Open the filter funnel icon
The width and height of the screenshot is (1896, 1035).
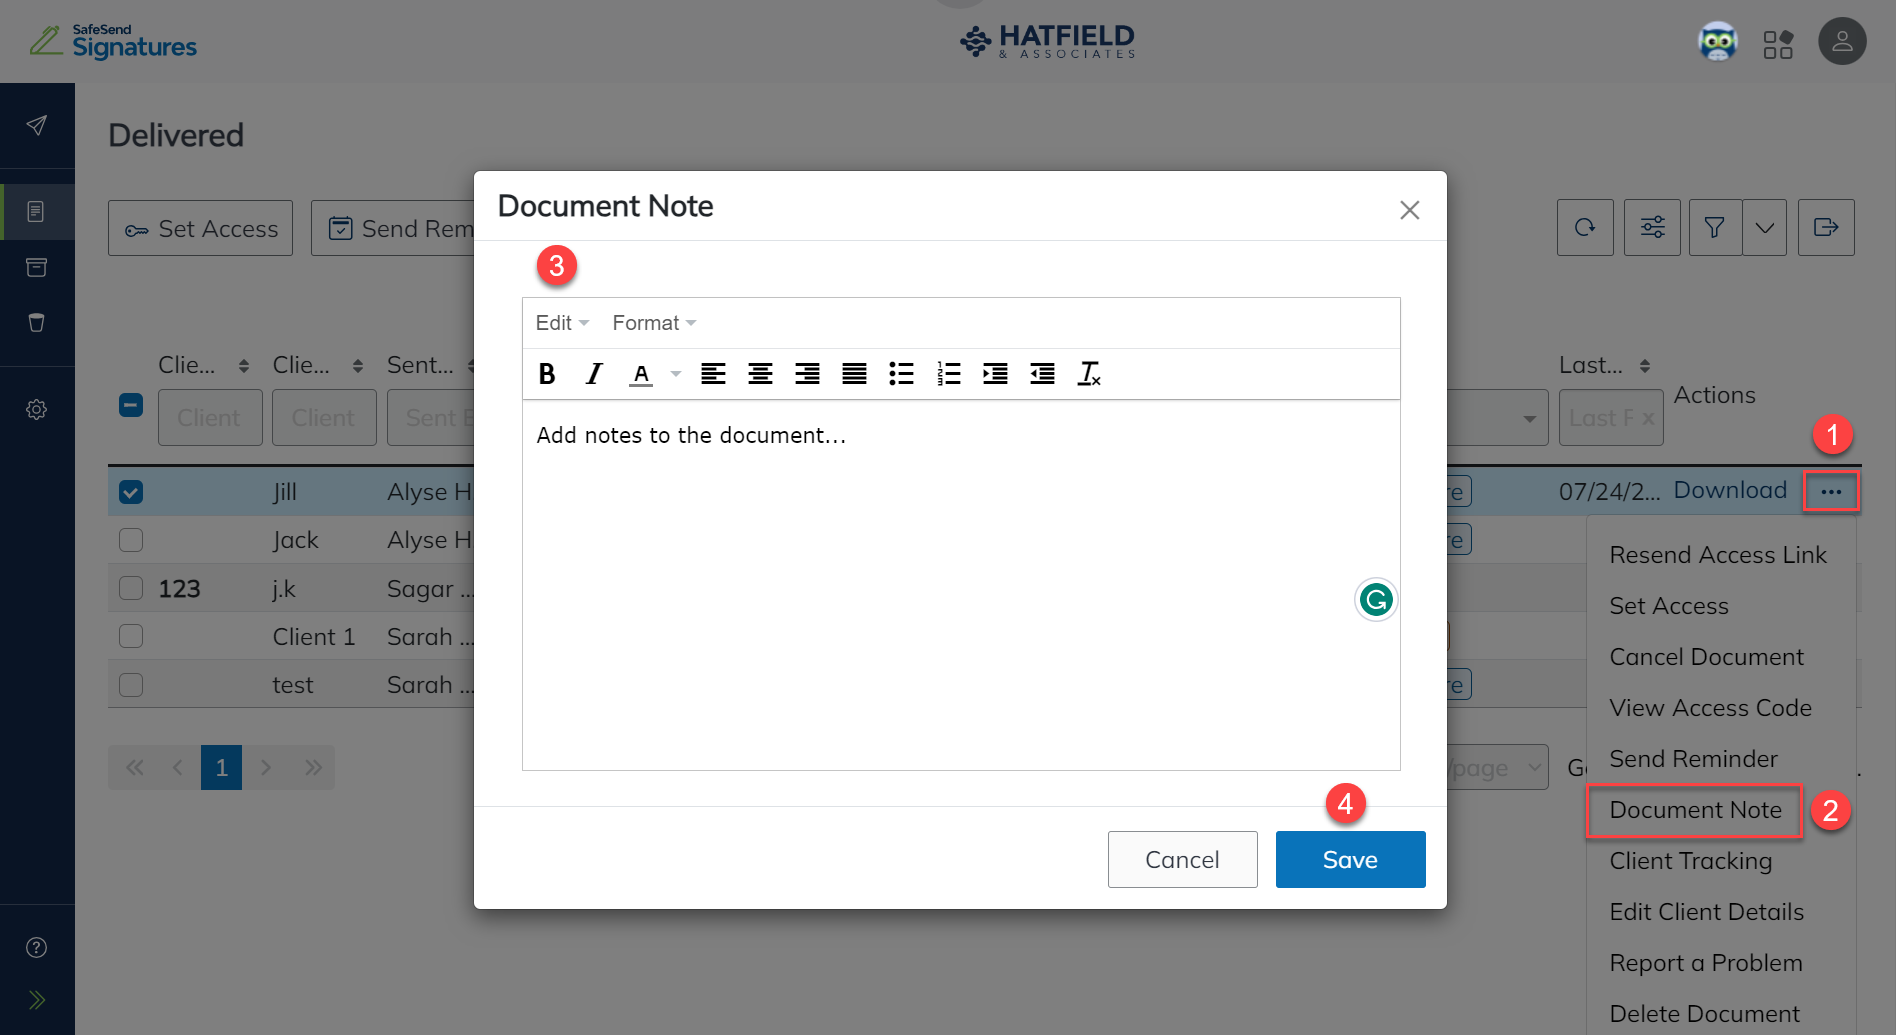pyautogui.click(x=1714, y=227)
